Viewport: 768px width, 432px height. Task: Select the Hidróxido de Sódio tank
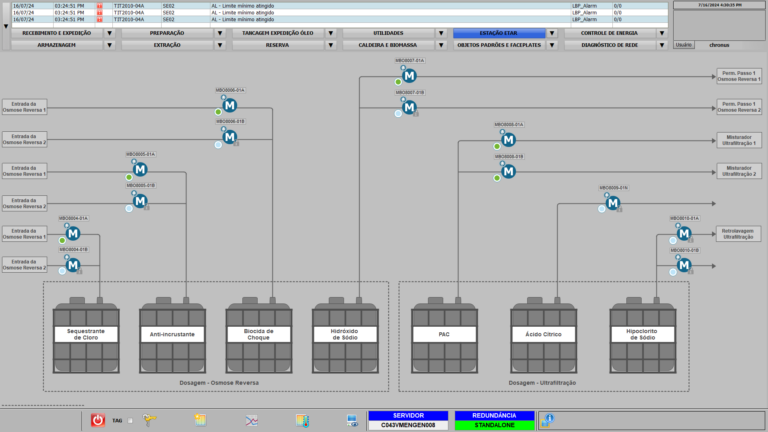[x=345, y=335]
